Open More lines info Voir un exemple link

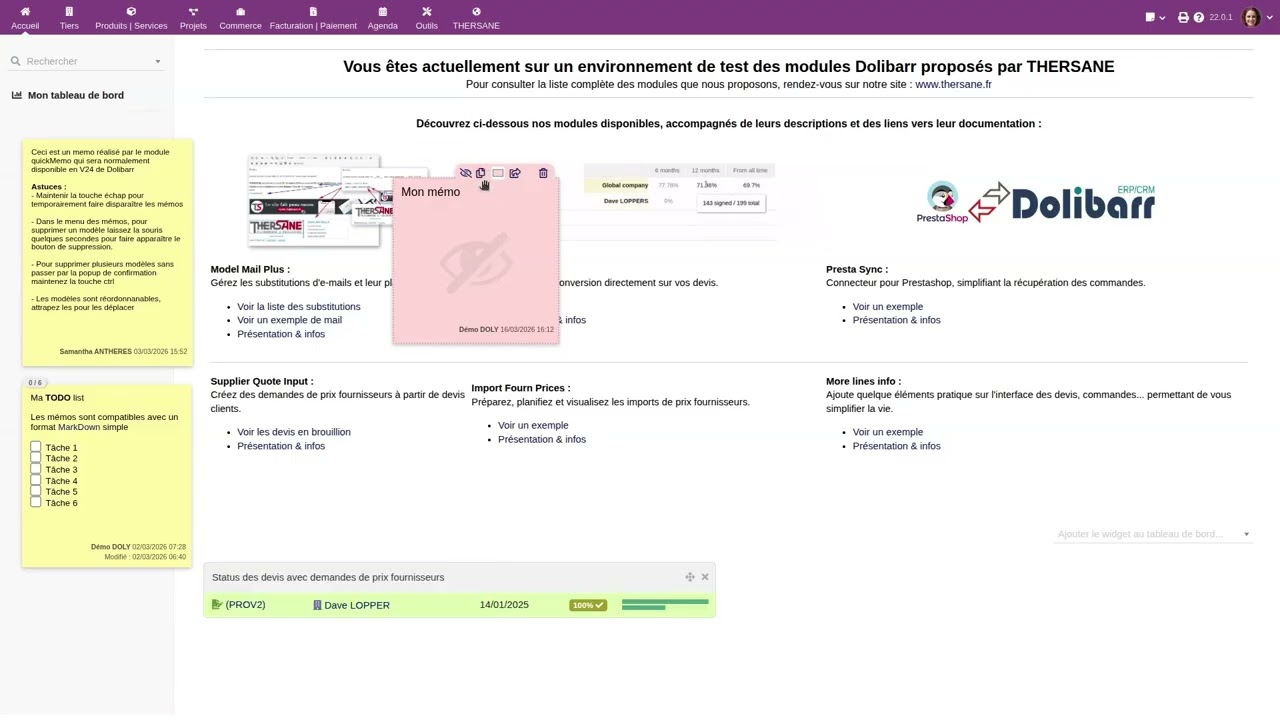click(888, 432)
